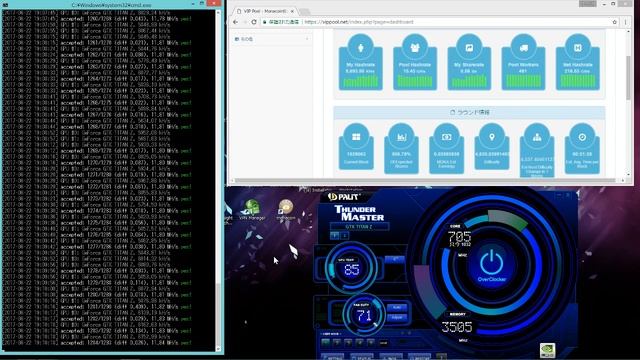The height and width of the screenshot is (360, 640).
Task: Click the PALIT logo in ThunderMaster
Action: click(343, 197)
